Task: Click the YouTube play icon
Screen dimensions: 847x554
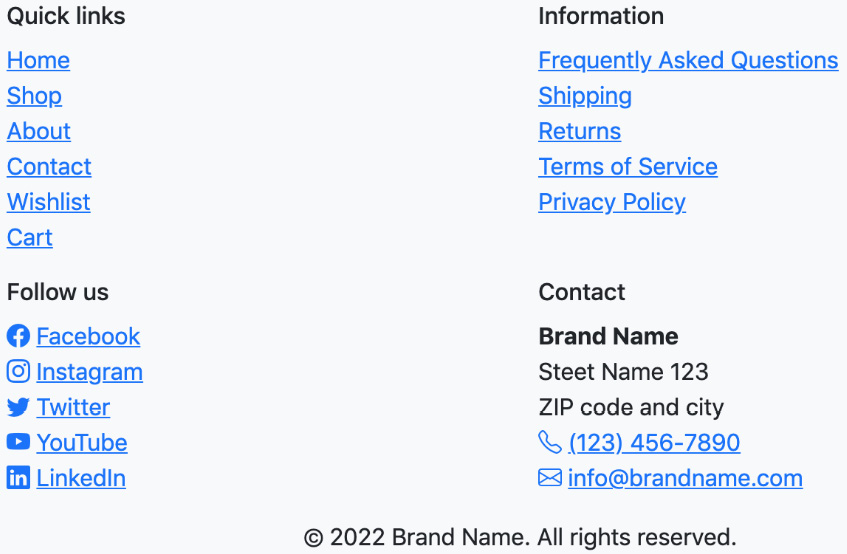Action: pos(18,442)
